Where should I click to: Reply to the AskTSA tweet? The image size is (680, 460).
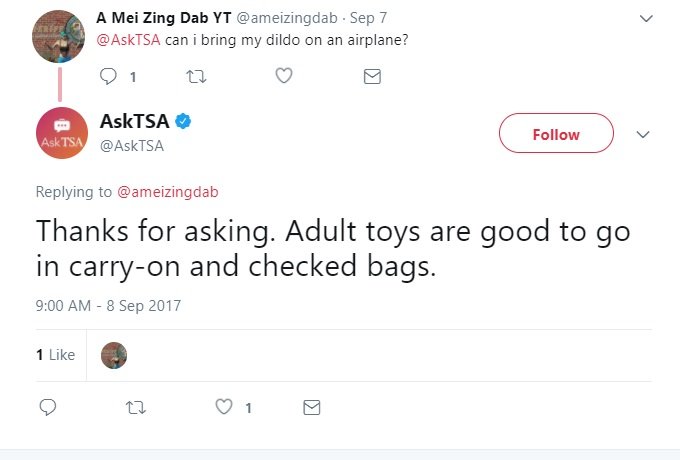coord(47,407)
